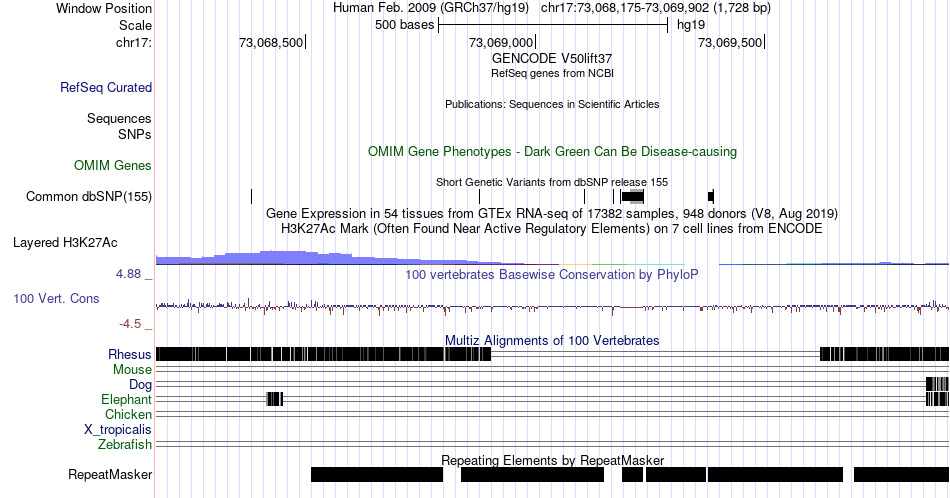Click Repeating Elements by RepeatMasker title
This screenshot has width=950, height=498.
pyautogui.click(x=552, y=460)
